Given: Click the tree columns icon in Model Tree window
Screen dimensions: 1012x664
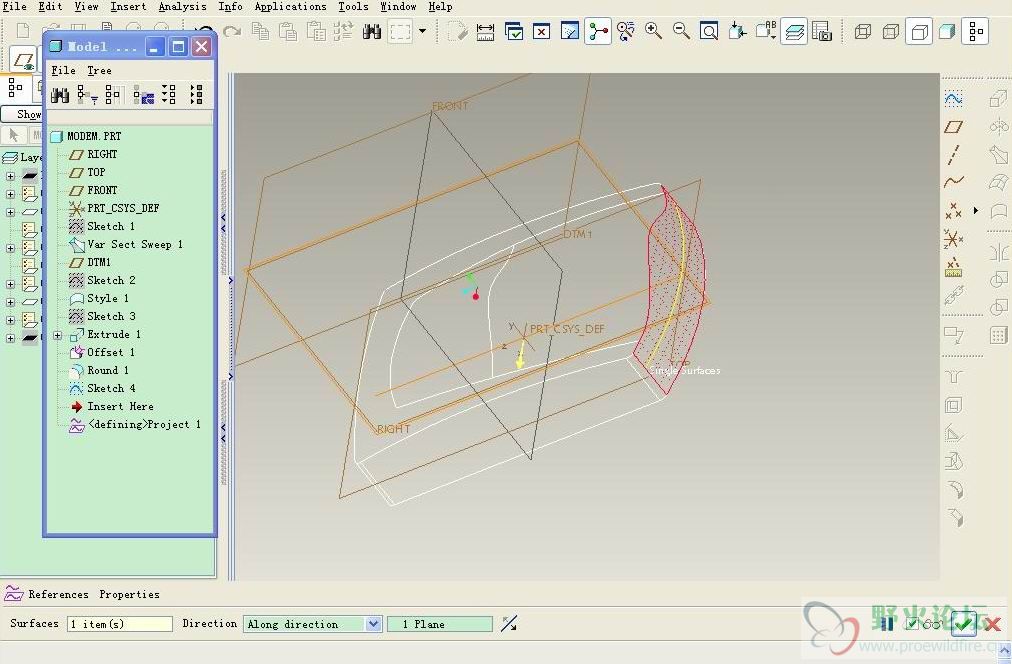Looking at the screenshot, I should point(114,95).
